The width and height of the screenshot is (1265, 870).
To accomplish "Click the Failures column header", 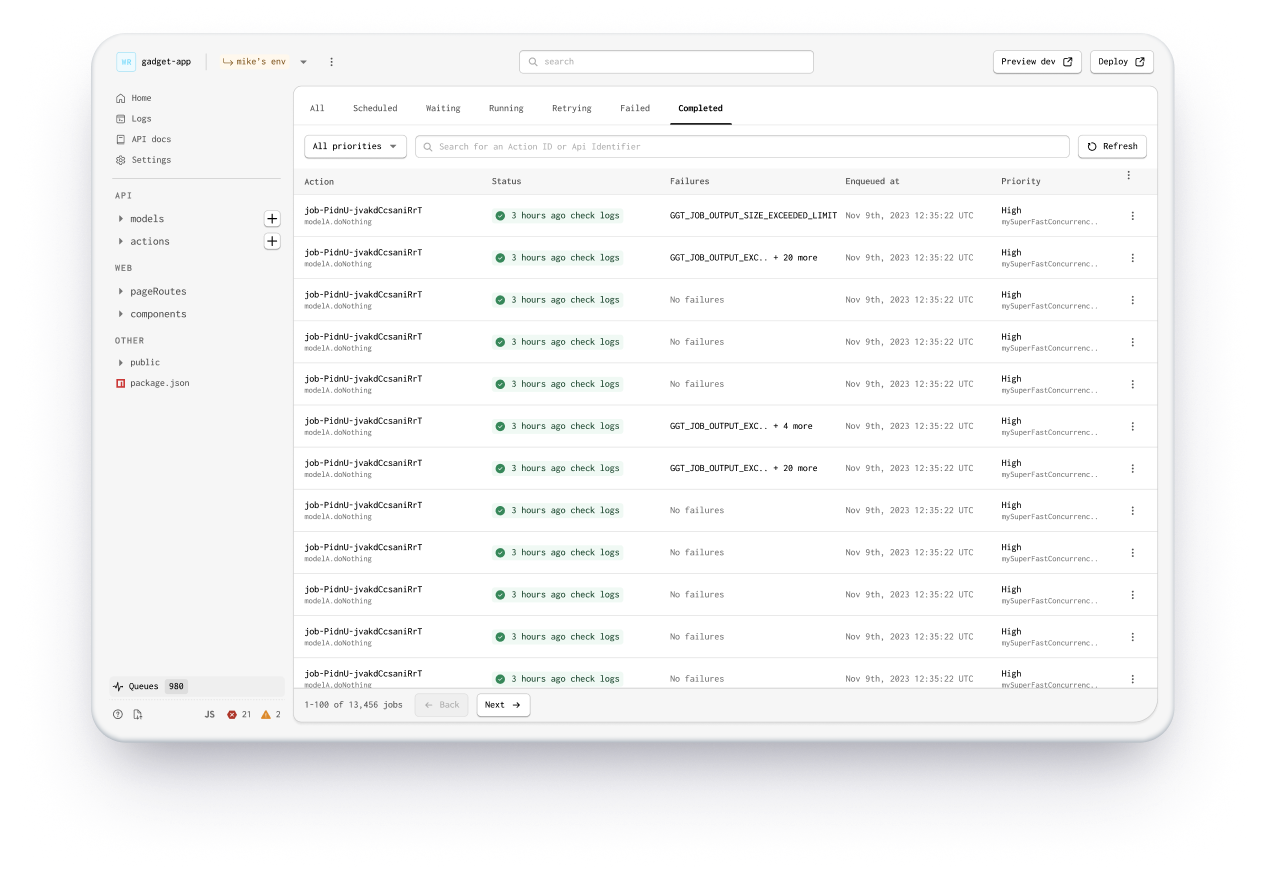I will (689, 182).
